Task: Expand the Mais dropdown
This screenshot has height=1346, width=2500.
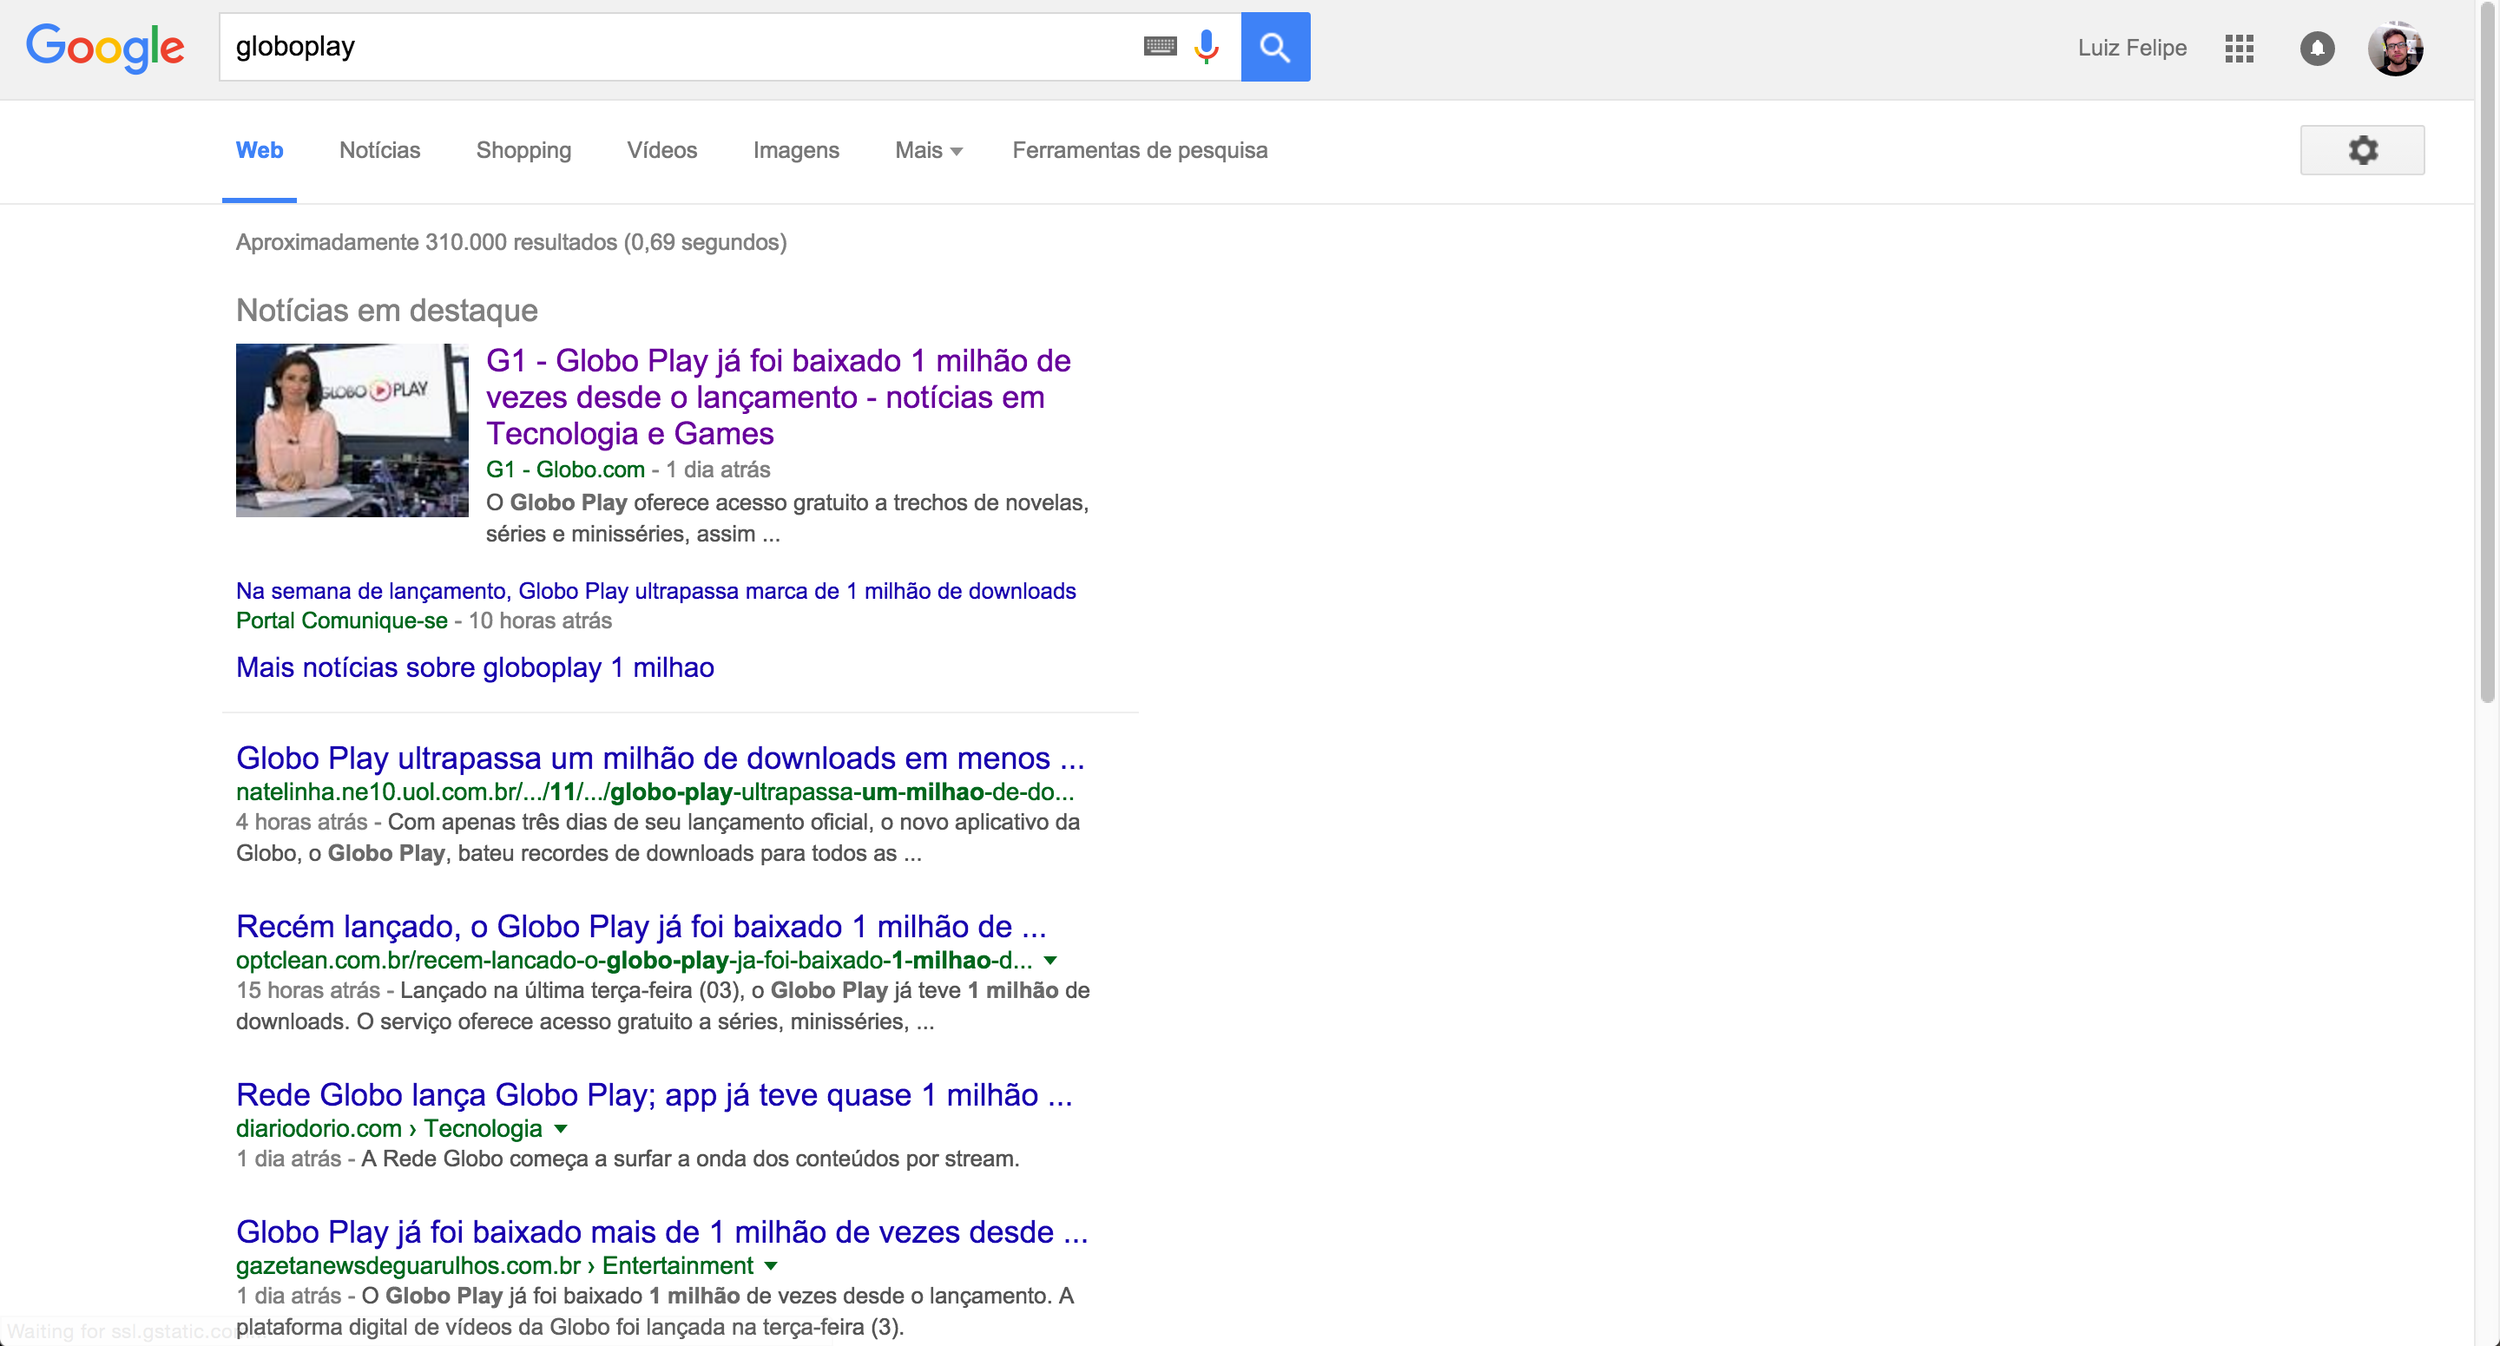Action: [x=929, y=150]
